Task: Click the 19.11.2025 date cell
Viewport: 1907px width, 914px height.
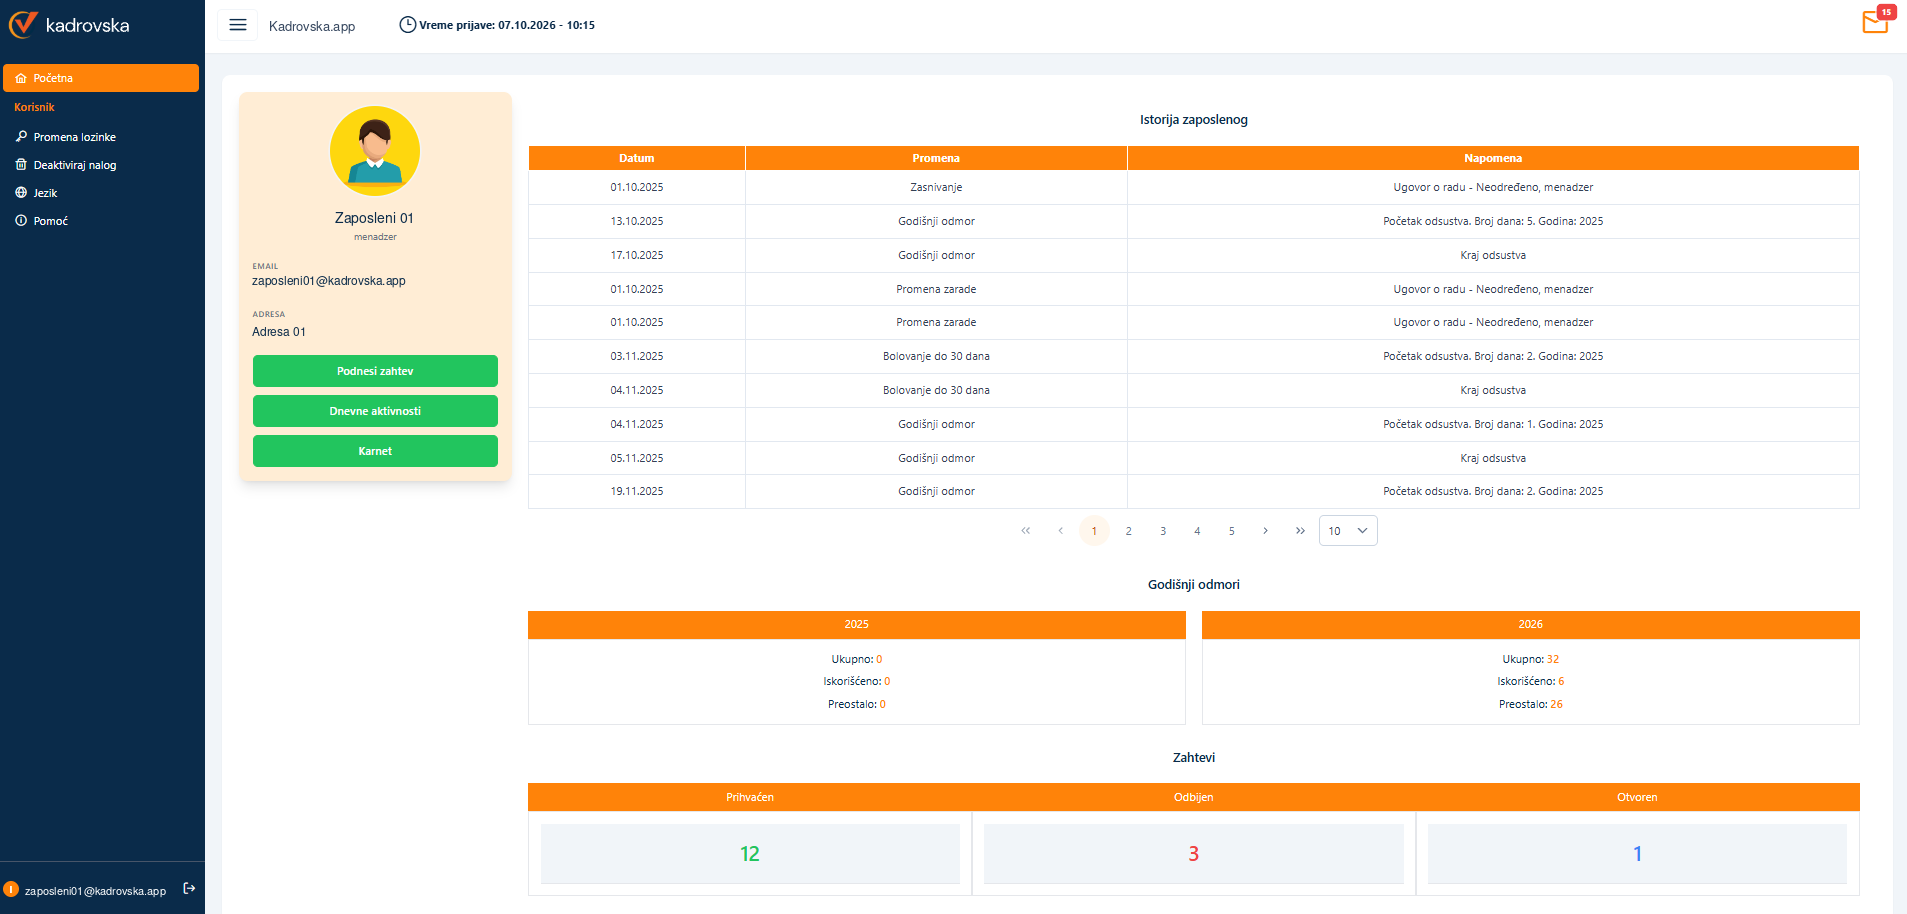Action: [x=637, y=491]
